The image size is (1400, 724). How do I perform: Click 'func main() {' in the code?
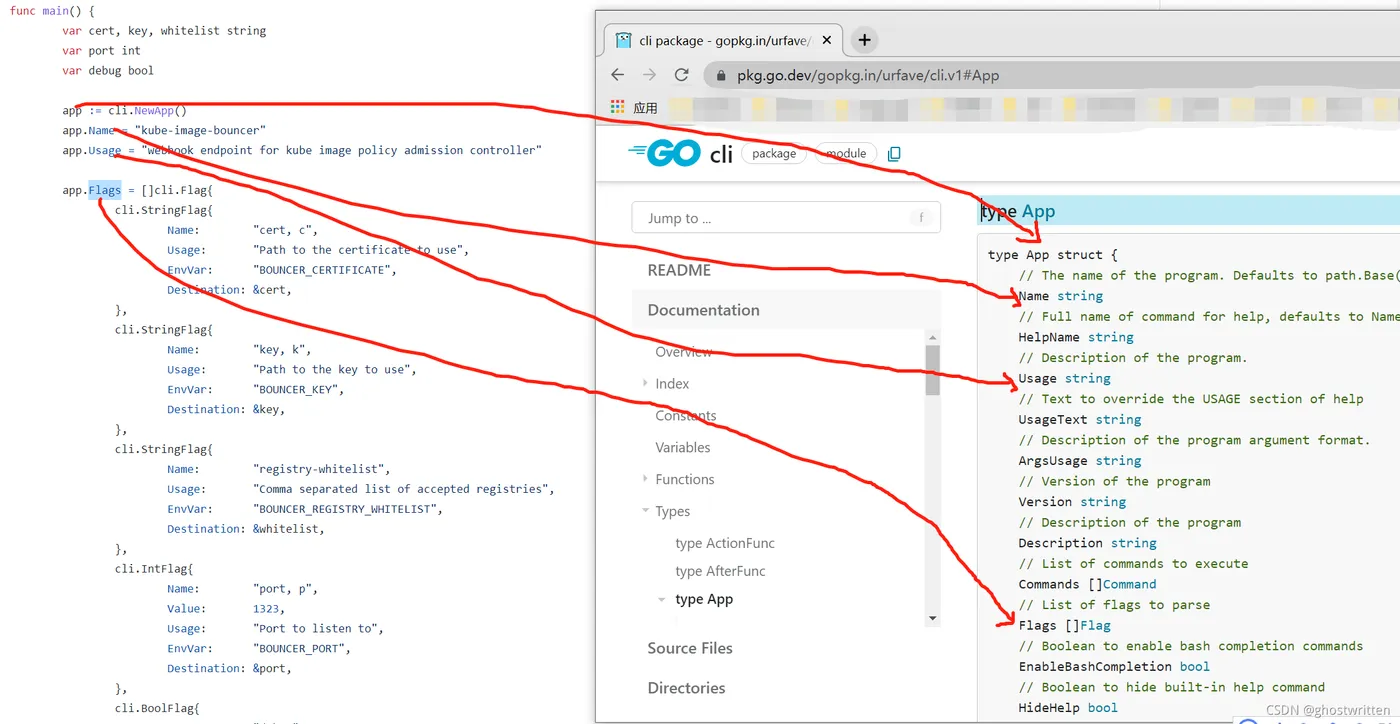pyautogui.click(x=52, y=11)
